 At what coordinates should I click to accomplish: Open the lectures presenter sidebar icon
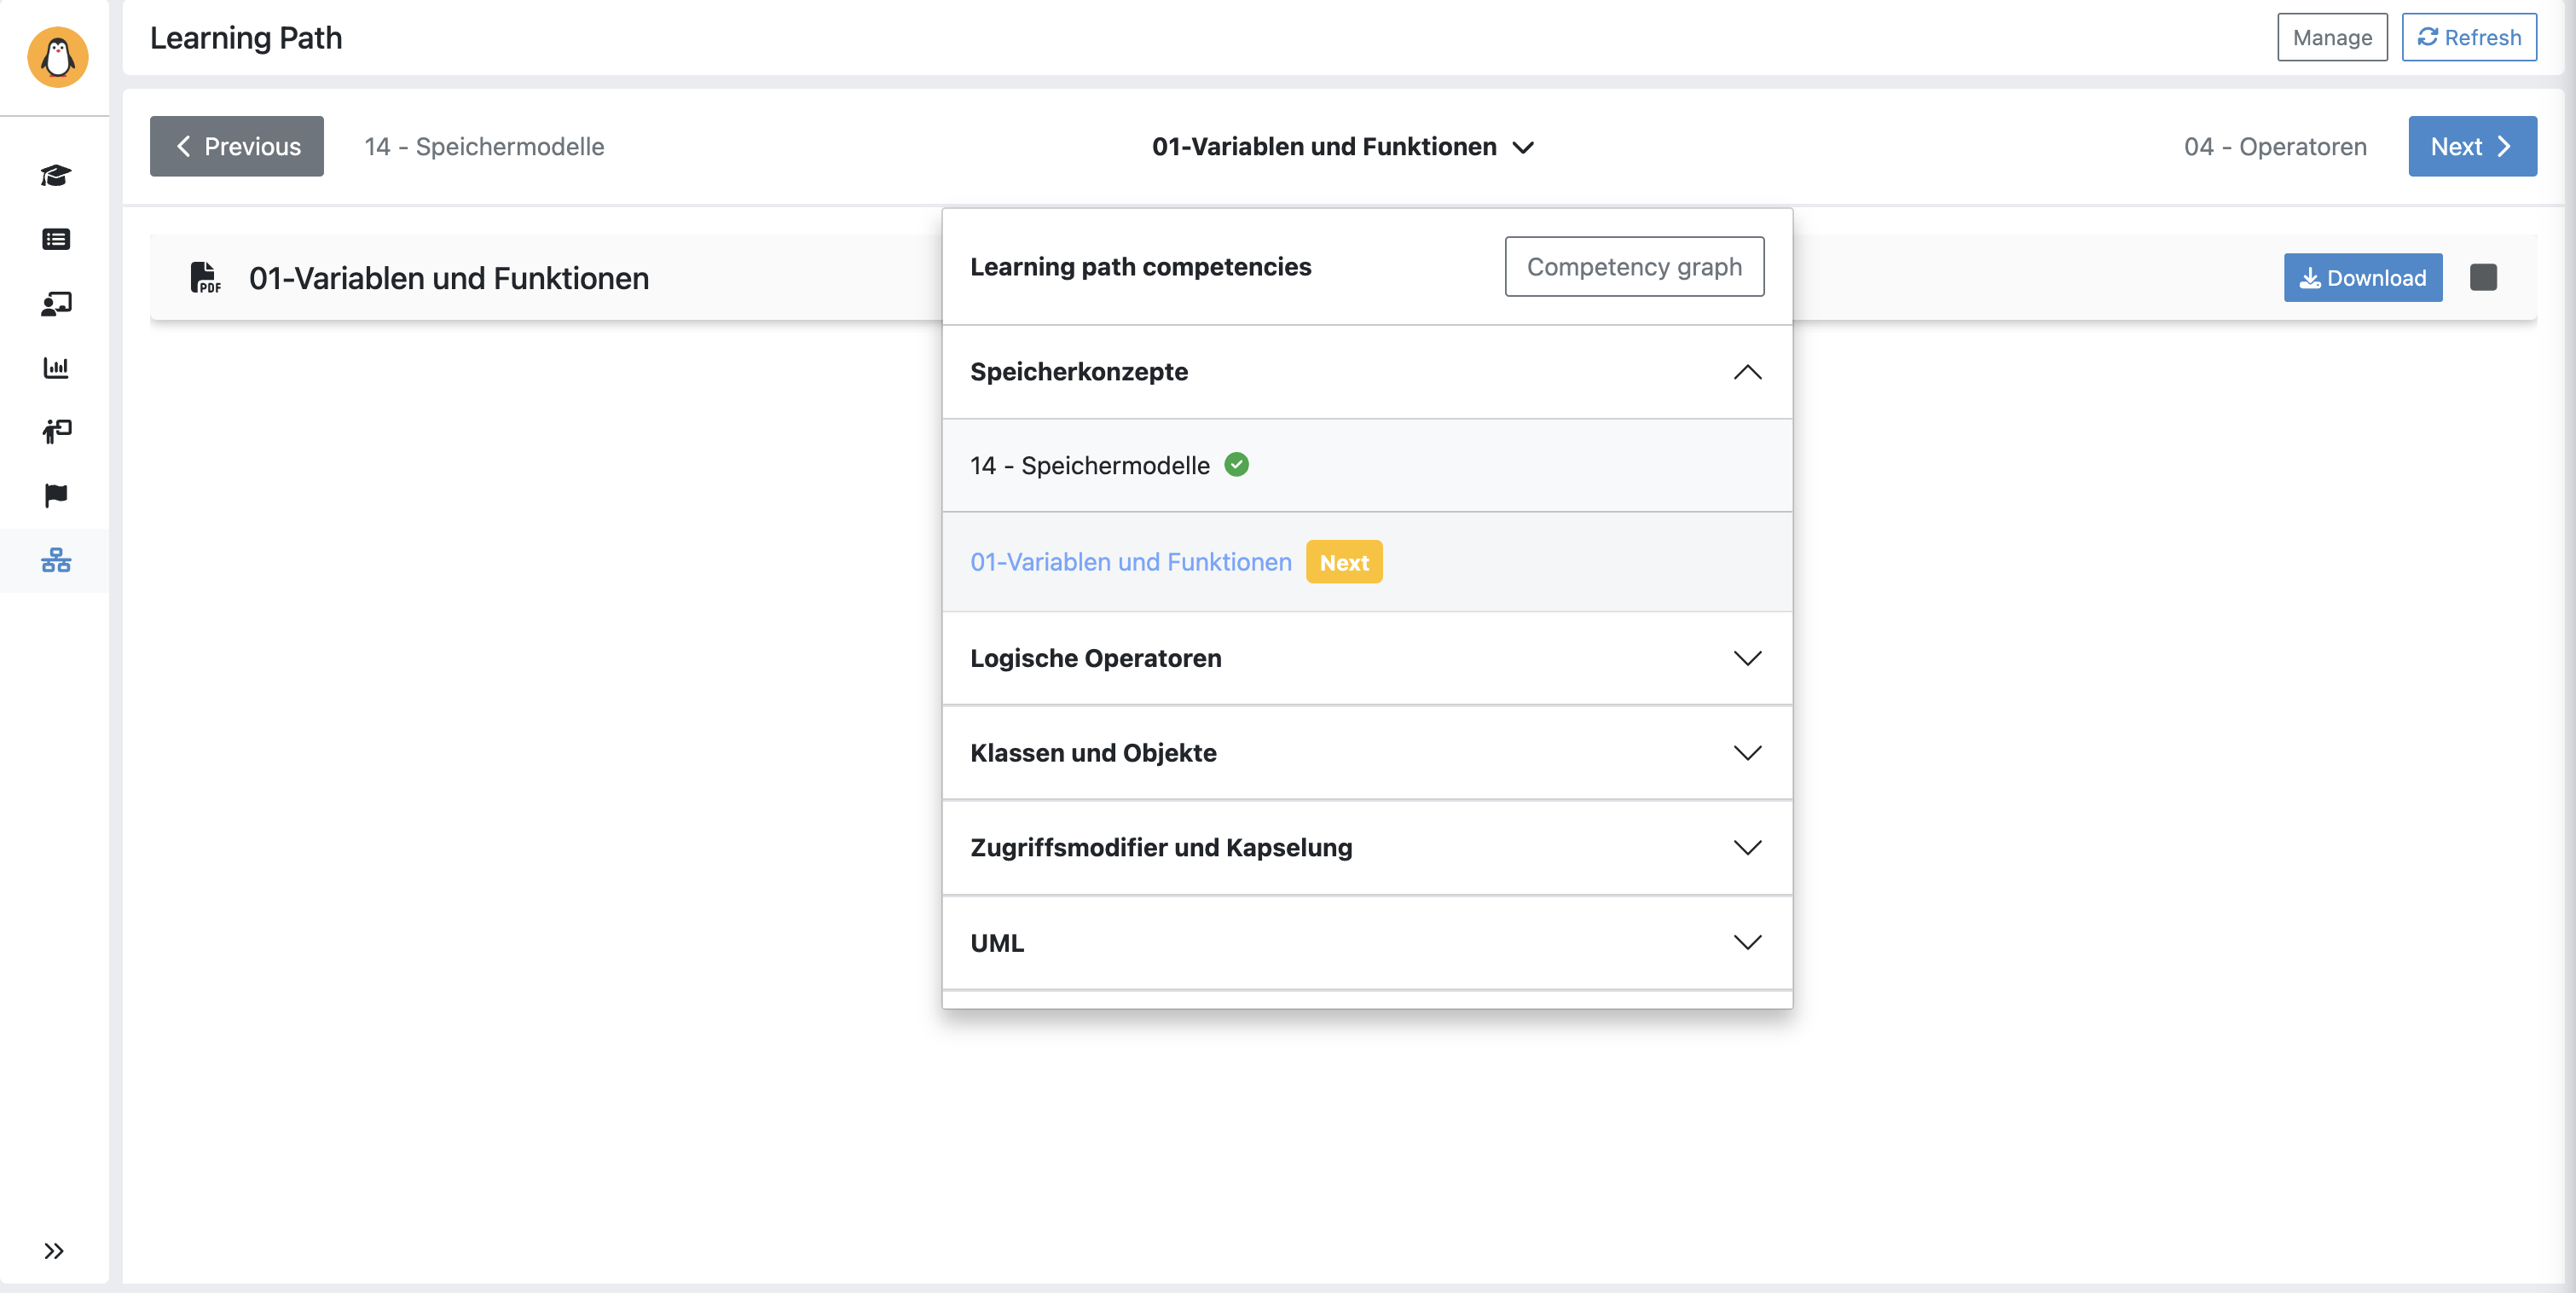[x=56, y=304]
